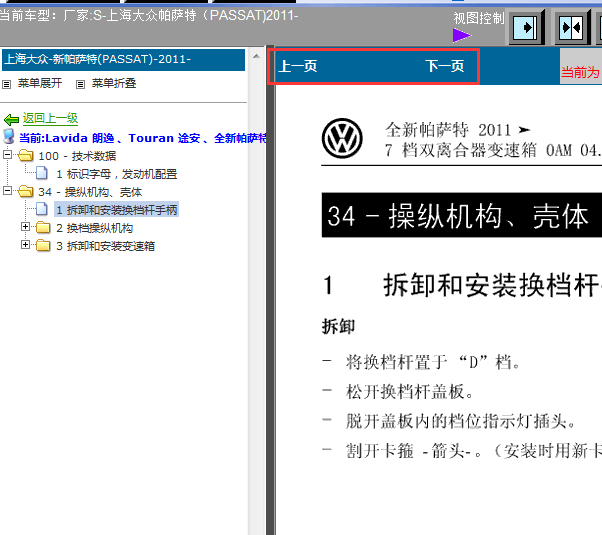Select 2 换档操纵机构 tree item

[x=94, y=228]
